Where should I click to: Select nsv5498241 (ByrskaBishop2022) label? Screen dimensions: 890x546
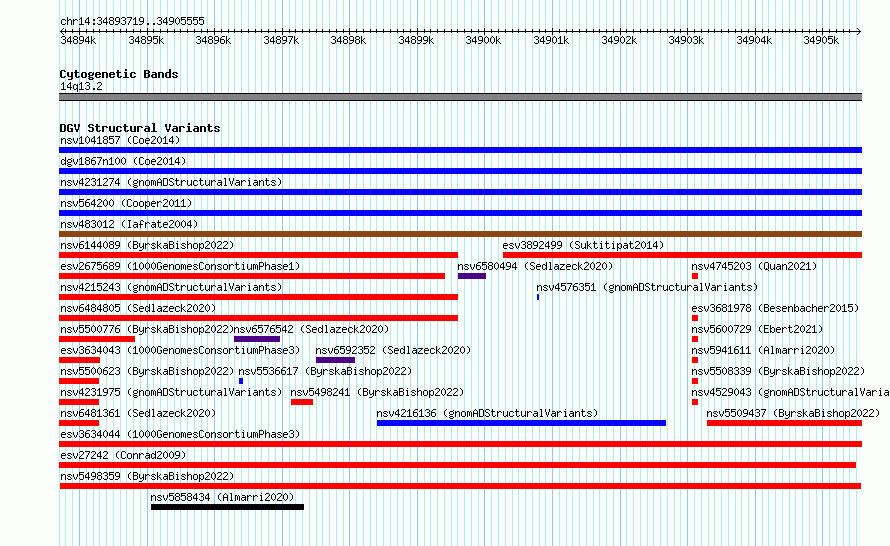click(377, 392)
